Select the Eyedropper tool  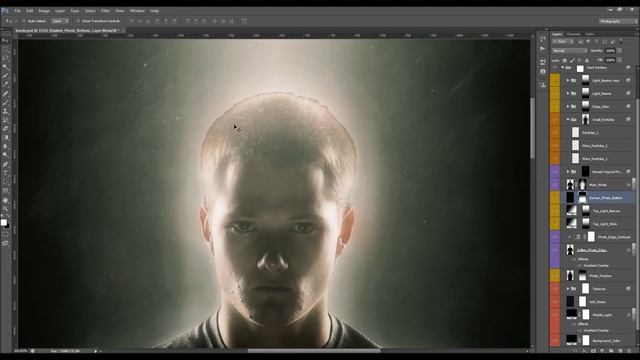coord(5,85)
